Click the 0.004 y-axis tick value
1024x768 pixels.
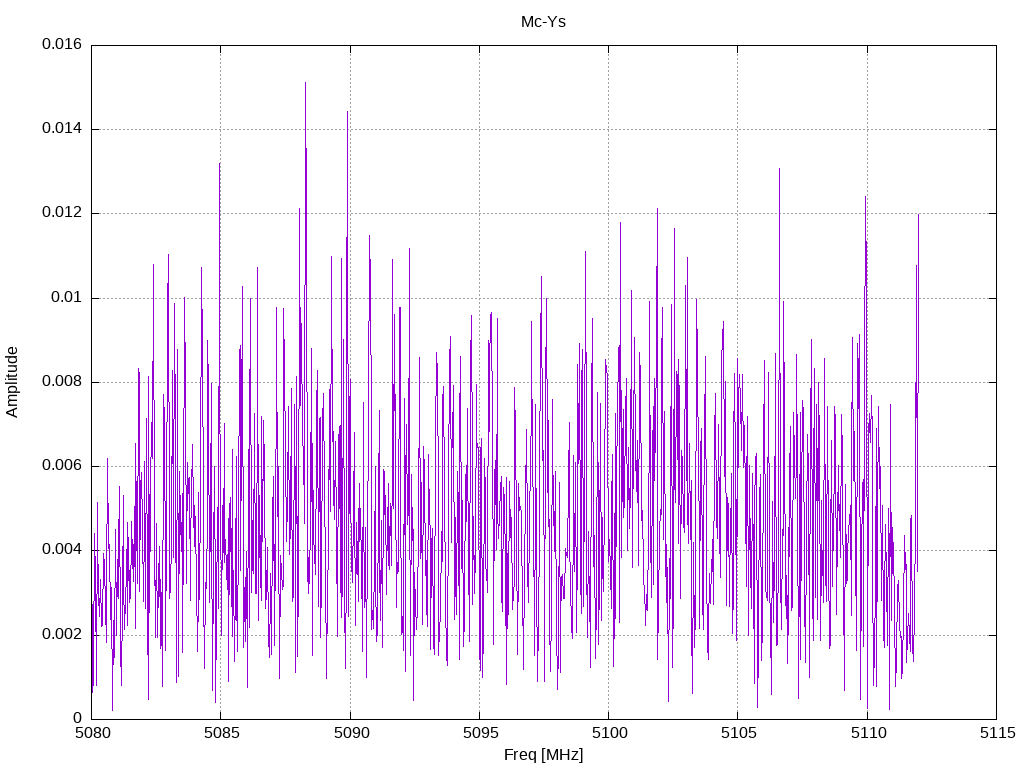click(62, 550)
